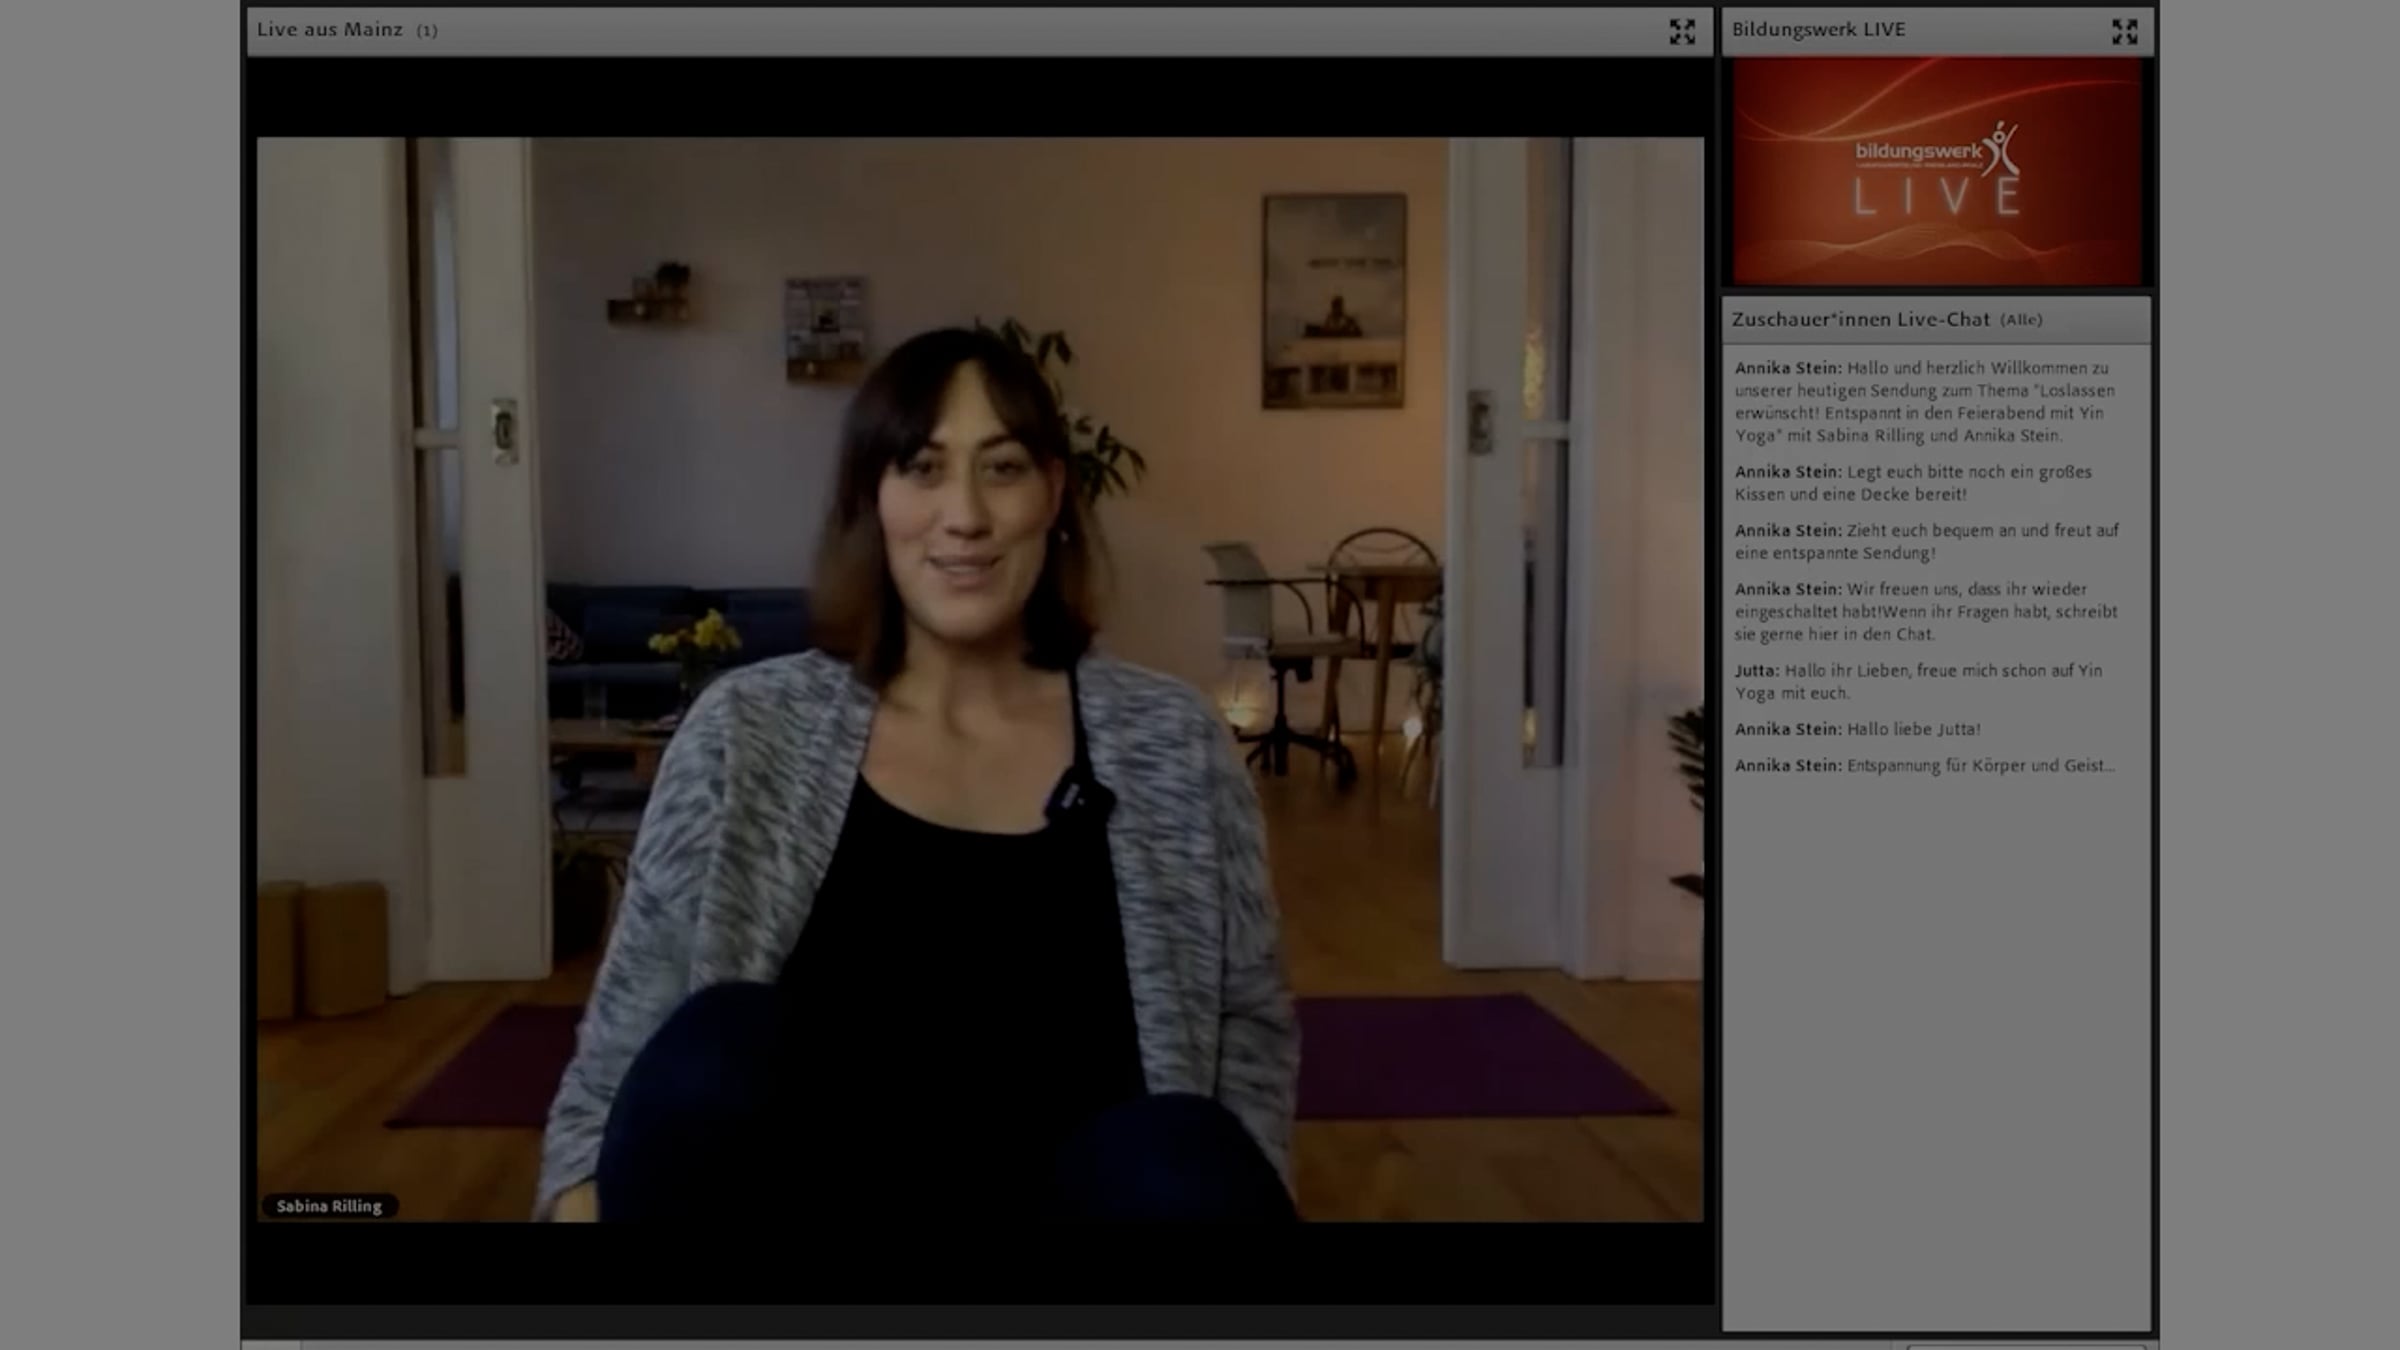2400x1350 pixels.
Task: Click the message about Kissen und Decke
Action: point(1912,483)
